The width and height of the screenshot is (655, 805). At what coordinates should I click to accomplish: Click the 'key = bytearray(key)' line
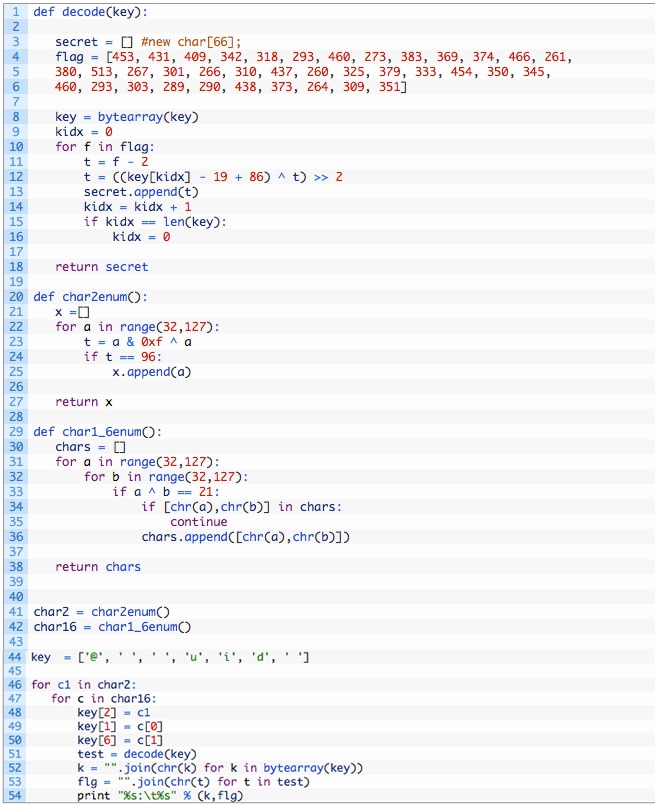[x=127, y=117]
